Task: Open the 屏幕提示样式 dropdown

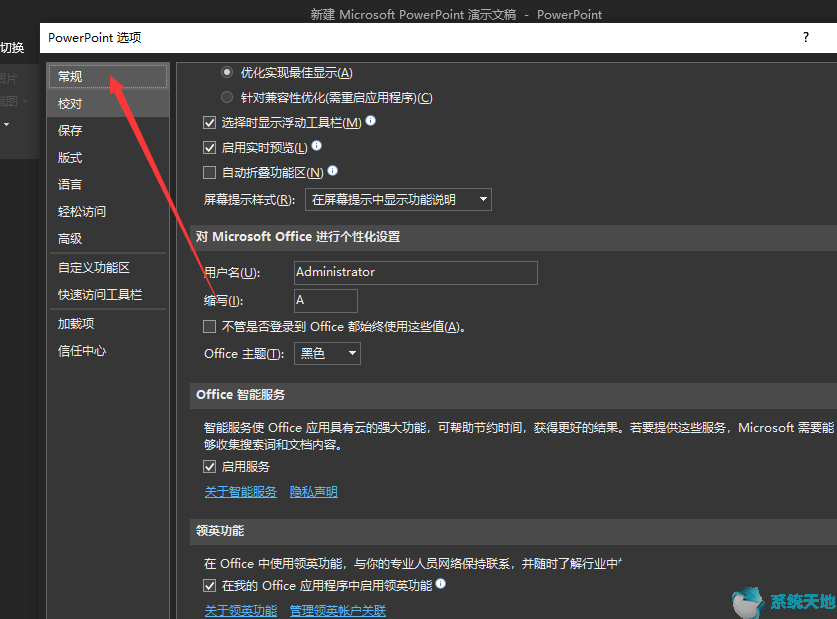Action: coord(398,200)
